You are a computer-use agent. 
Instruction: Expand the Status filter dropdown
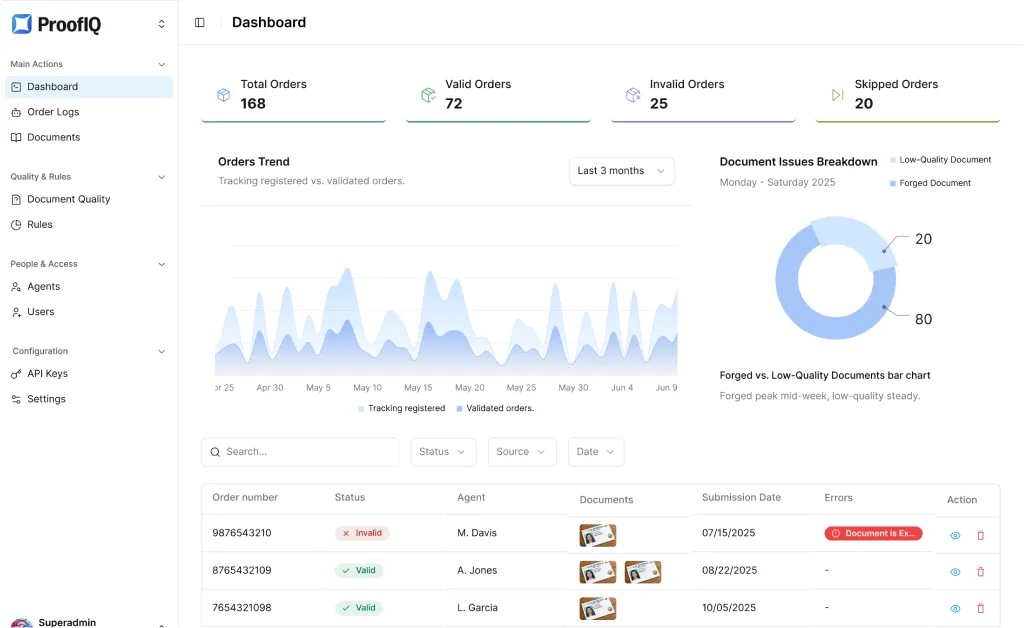443,452
